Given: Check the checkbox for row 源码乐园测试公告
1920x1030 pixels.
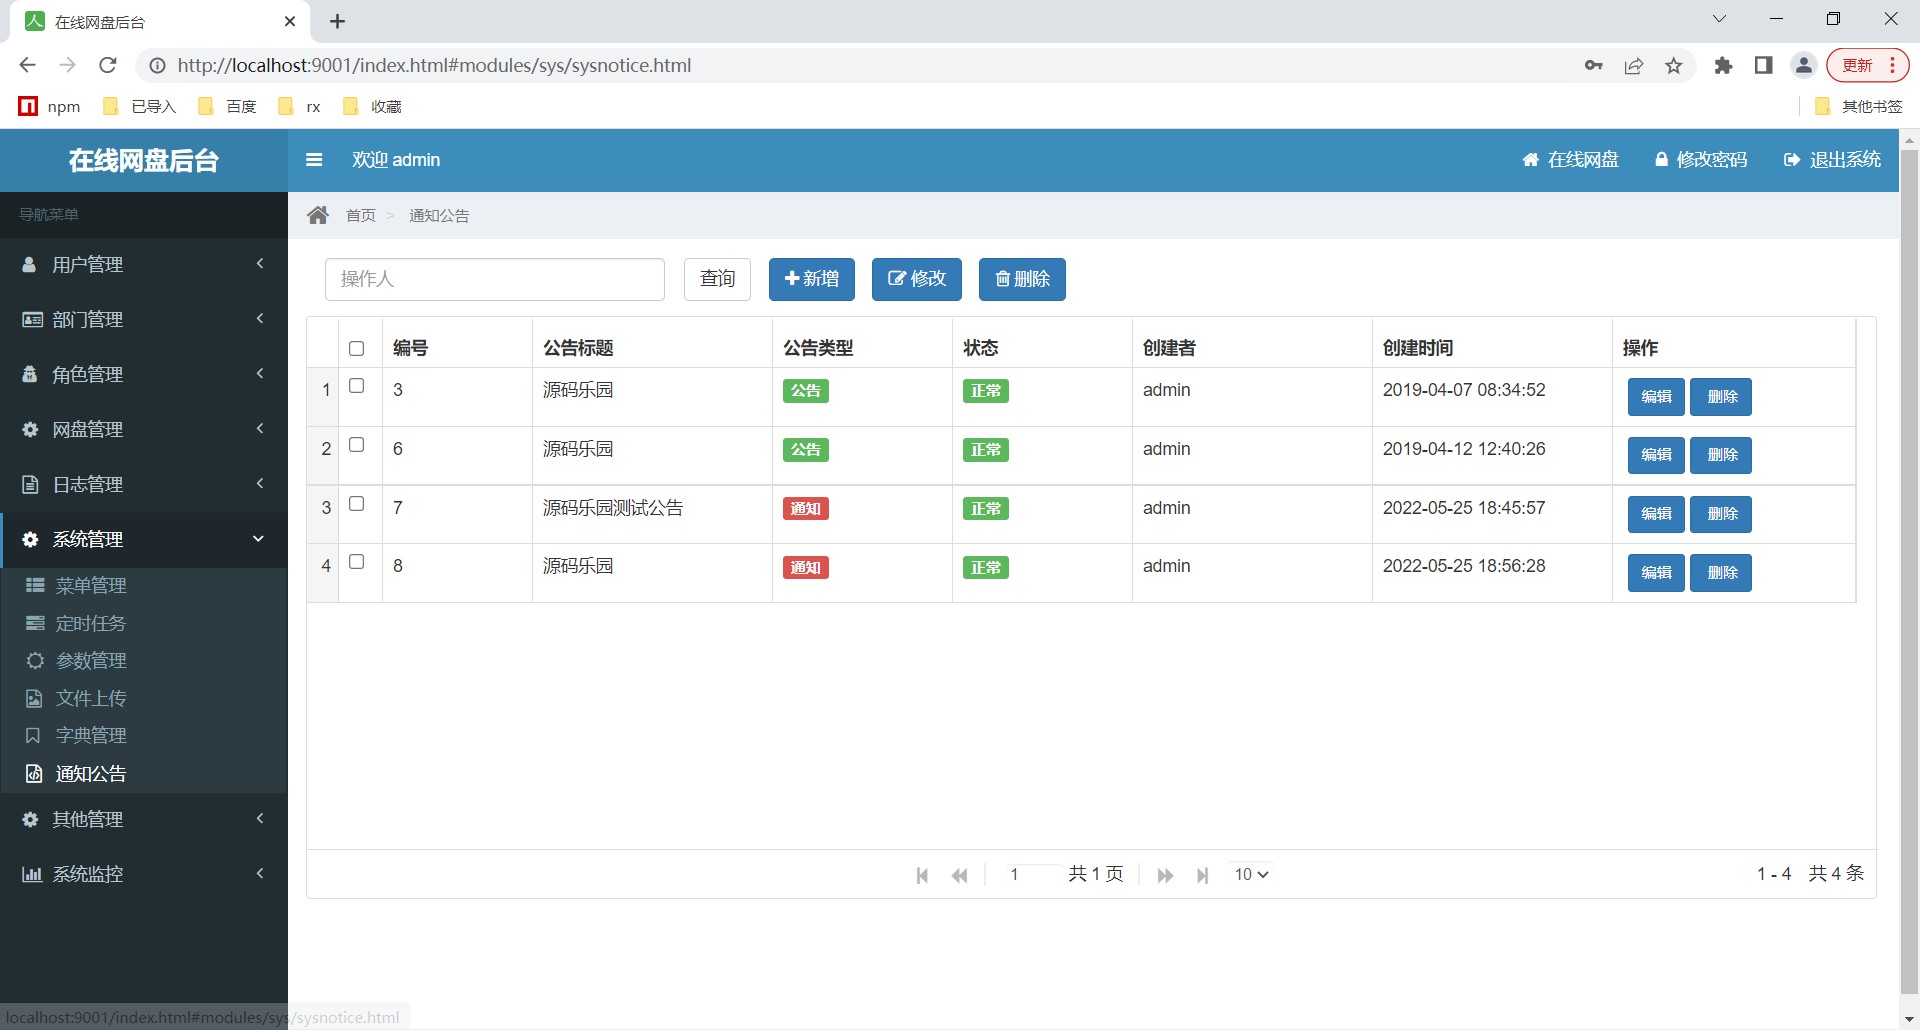Looking at the screenshot, I should (x=356, y=504).
